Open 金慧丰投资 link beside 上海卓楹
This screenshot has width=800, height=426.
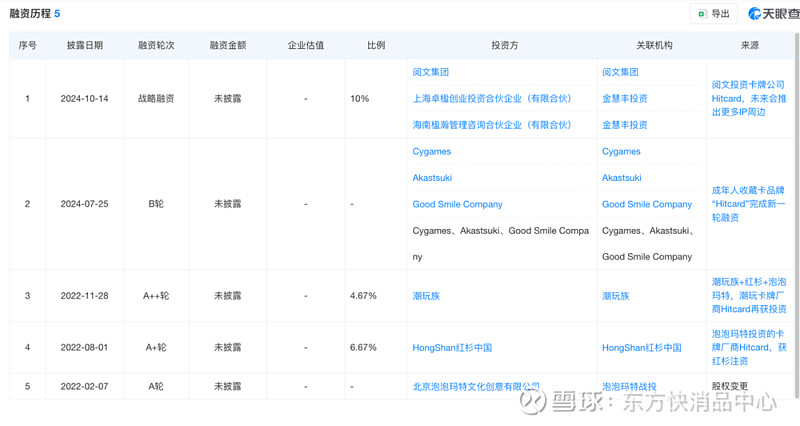tap(624, 98)
